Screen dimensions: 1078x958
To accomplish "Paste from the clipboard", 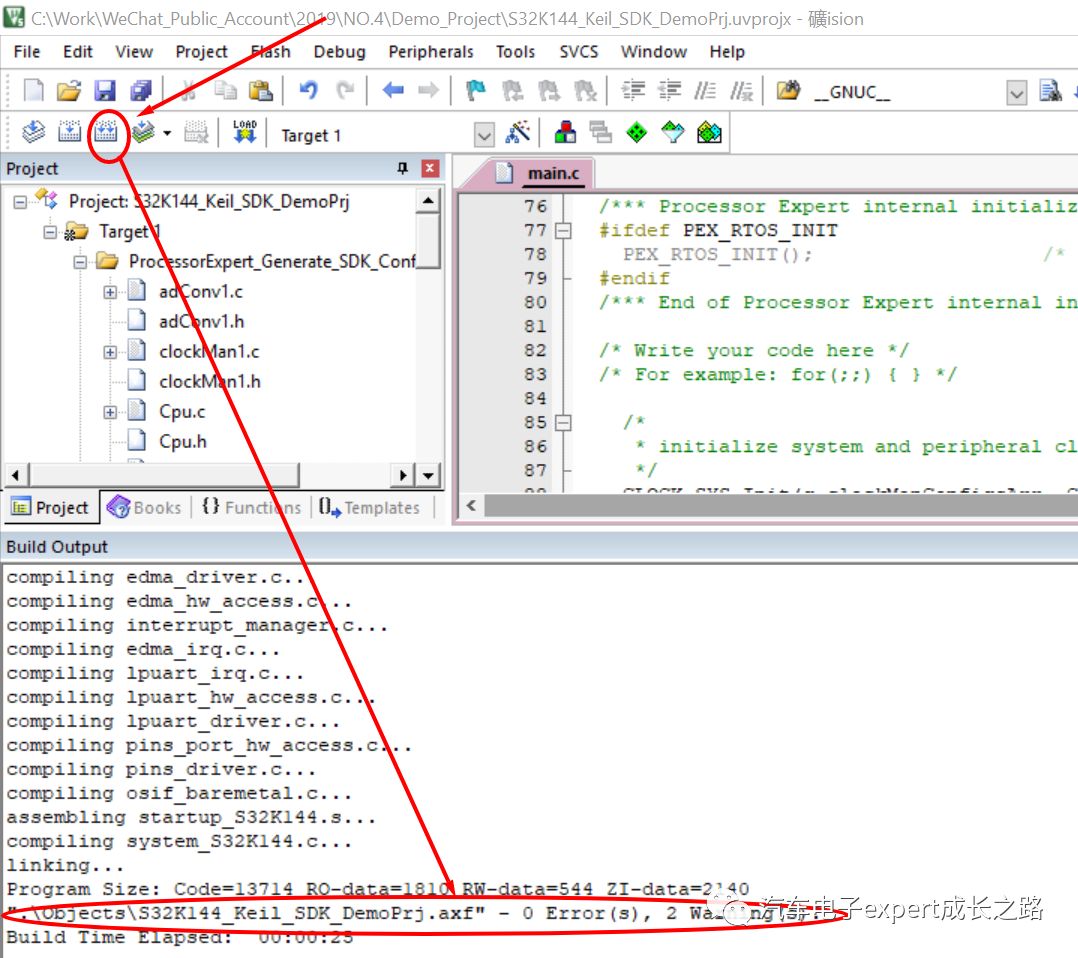I will pos(261,91).
